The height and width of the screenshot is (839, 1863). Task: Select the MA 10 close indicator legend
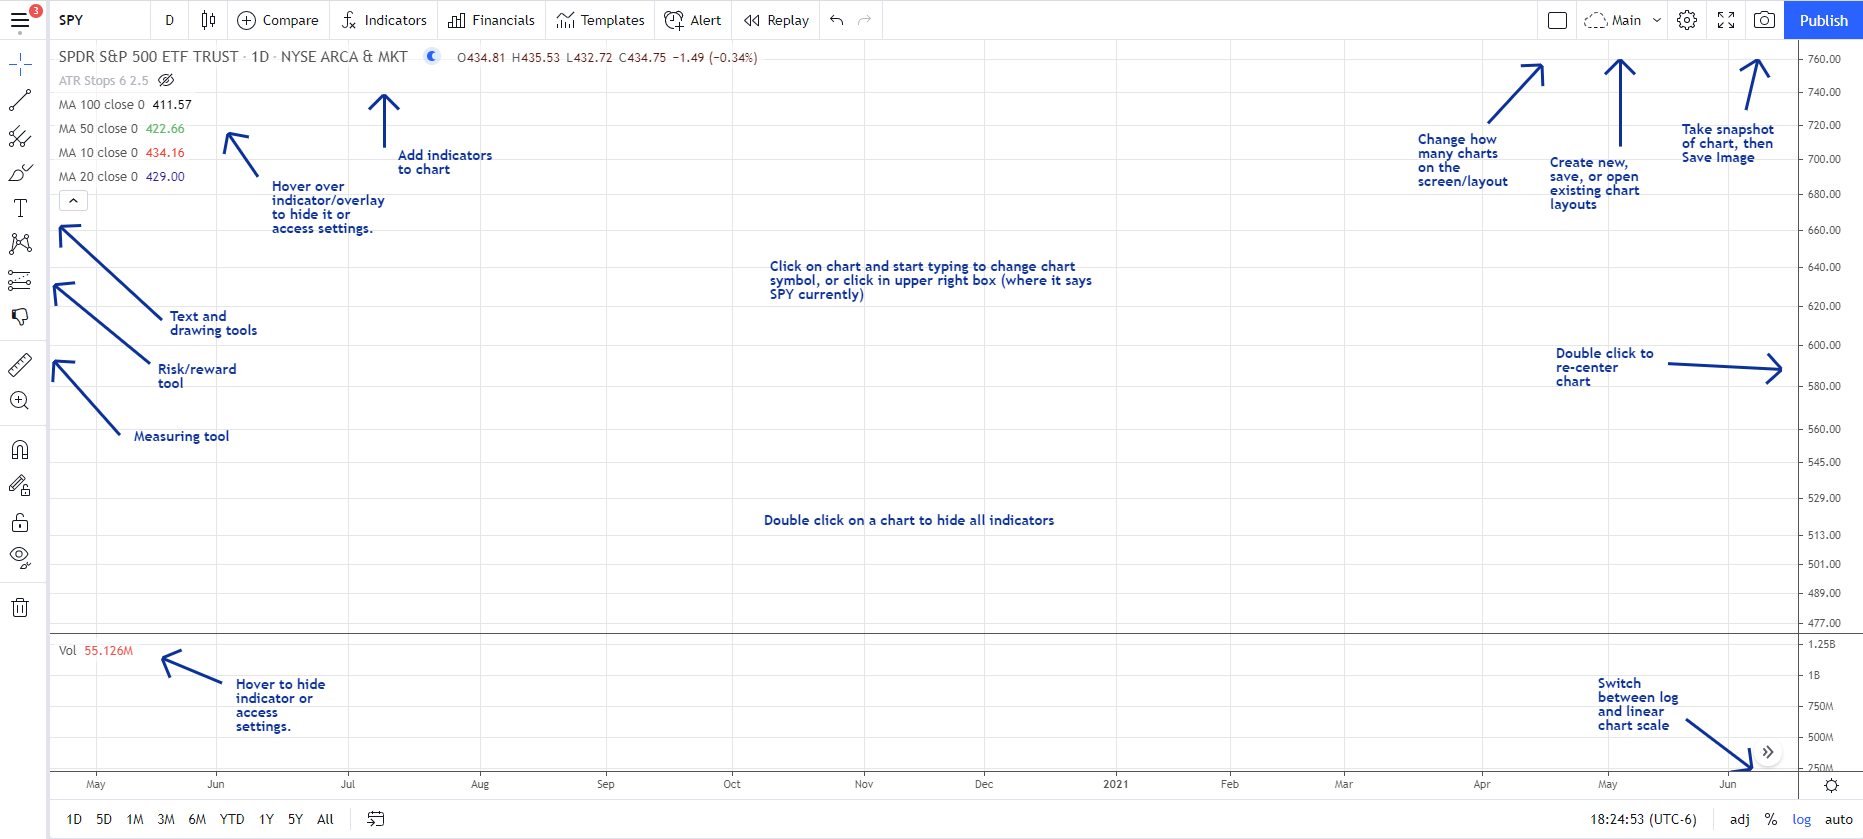pos(122,152)
